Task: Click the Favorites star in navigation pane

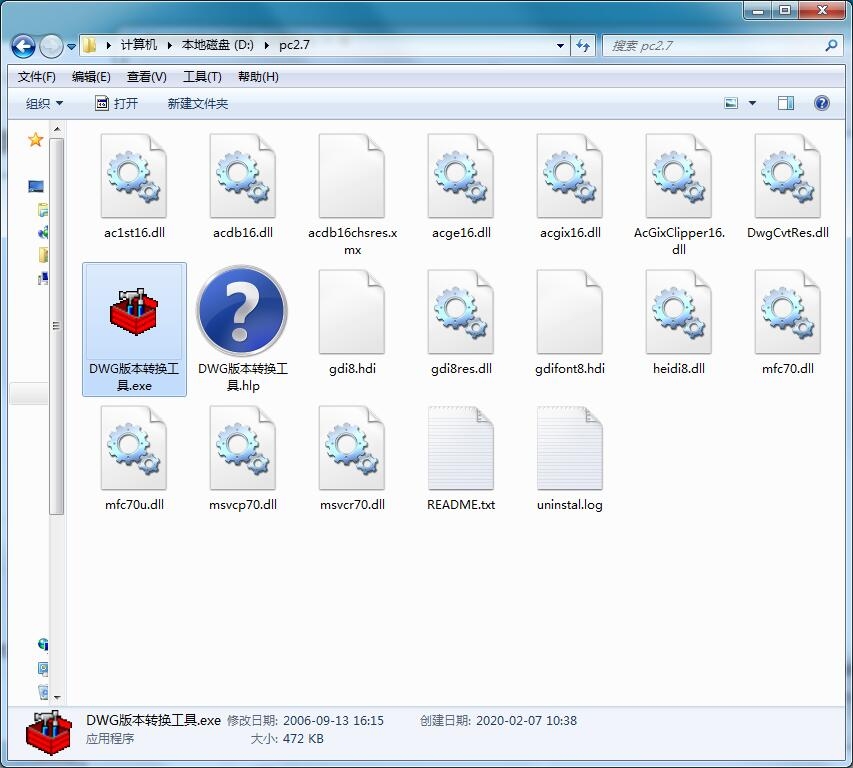Action: pos(35,140)
